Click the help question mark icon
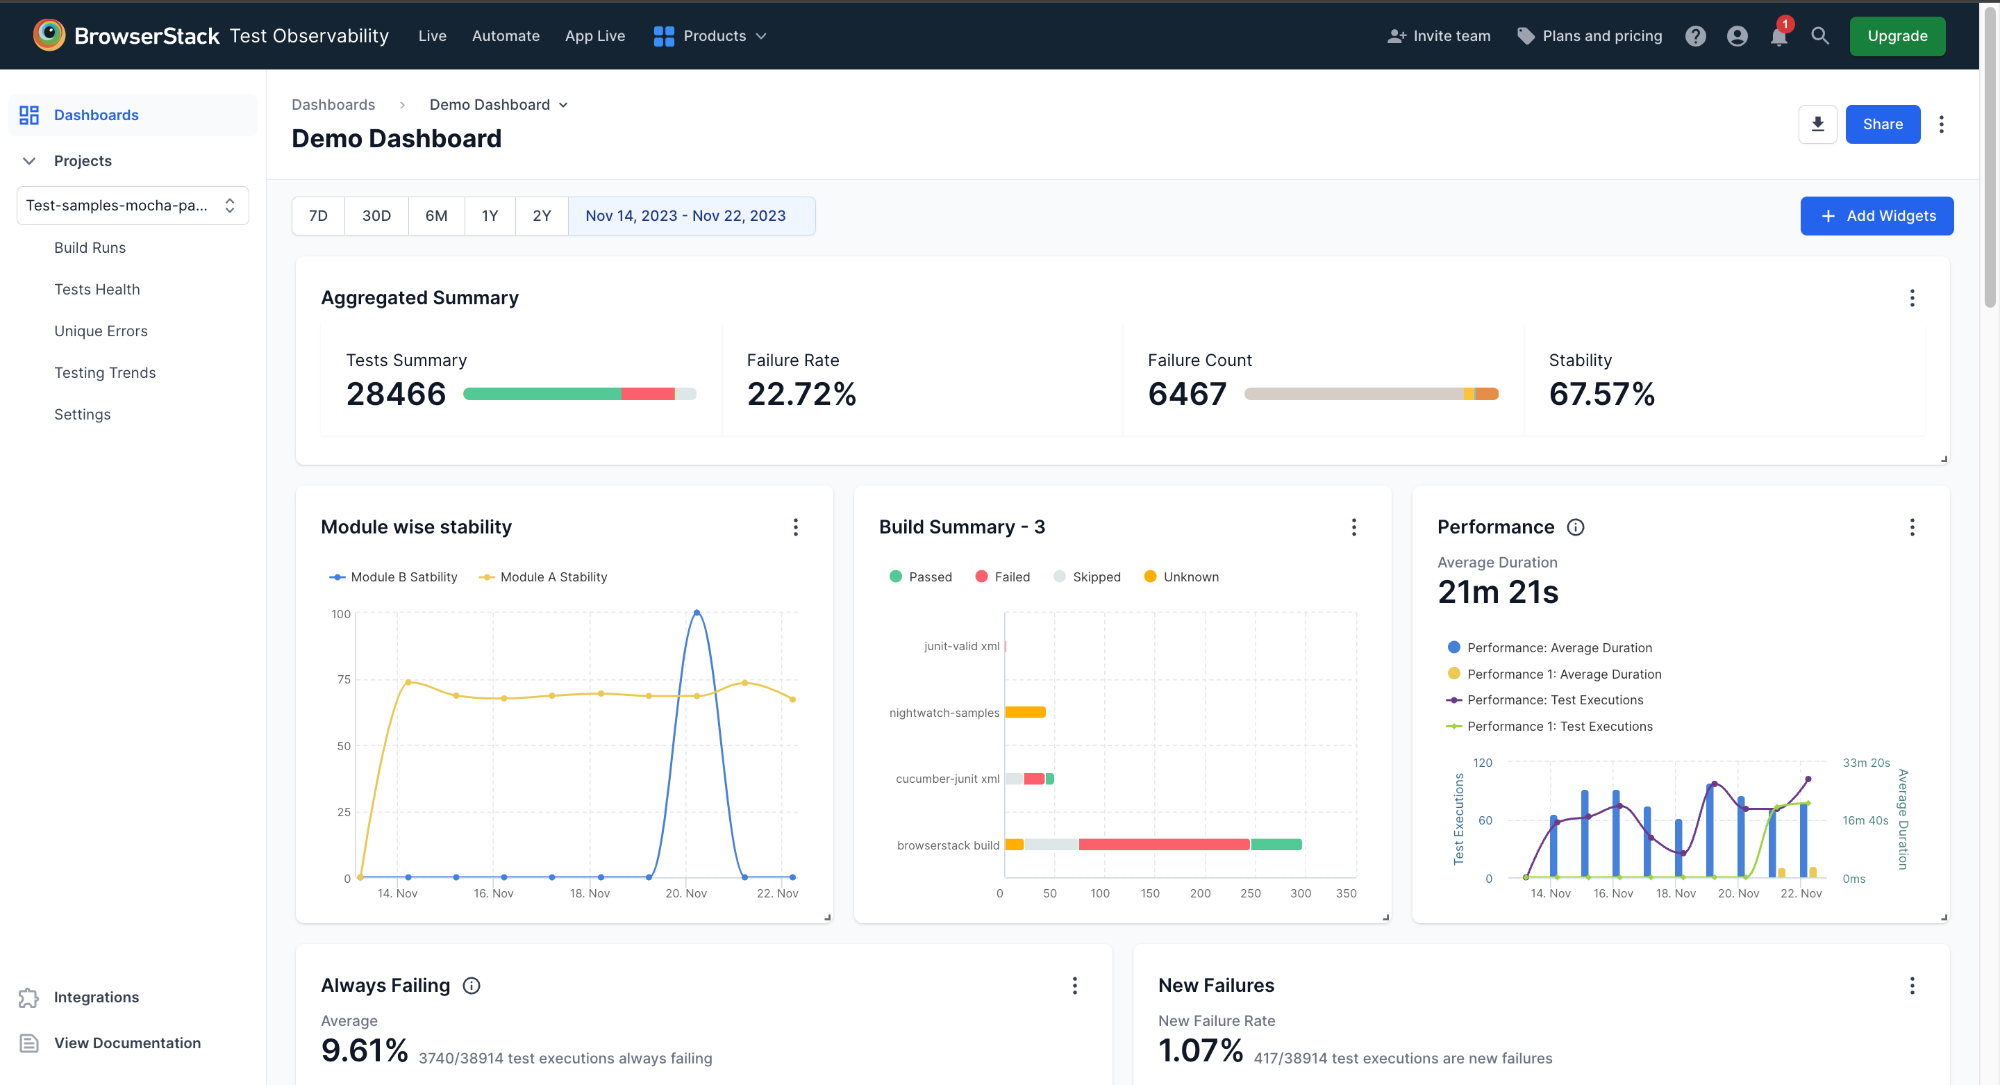Screen dimensions: 2000x1085 click(1695, 36)
